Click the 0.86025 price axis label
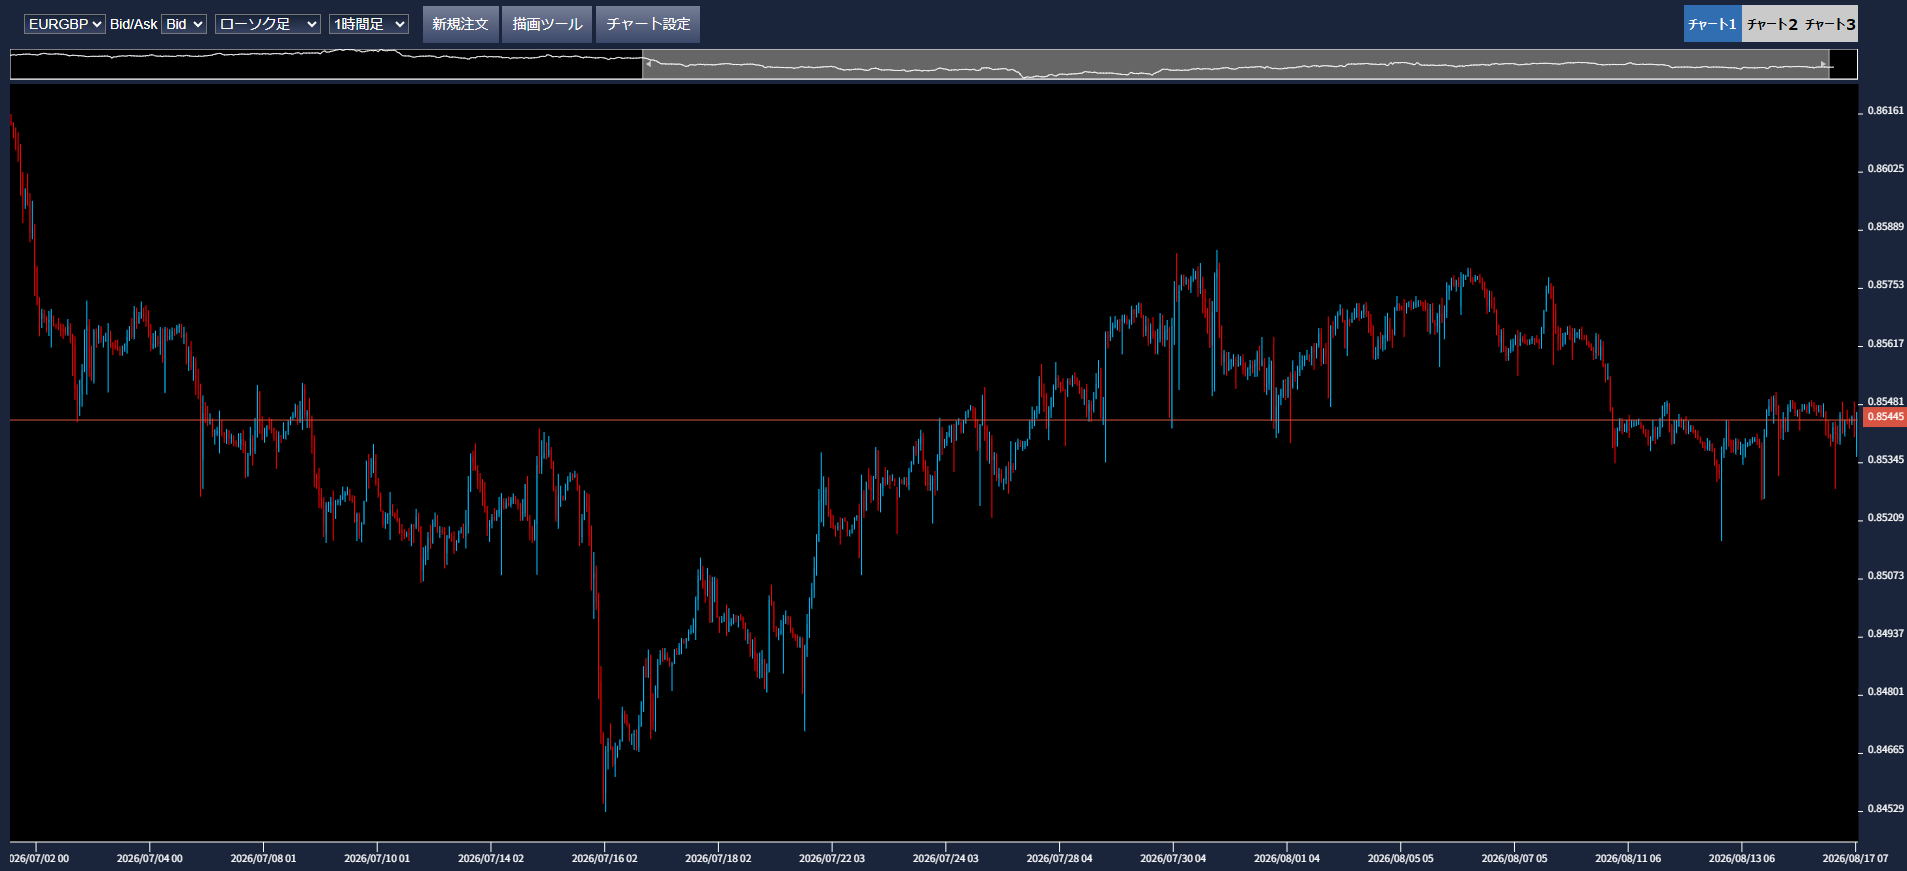This screenshot has width=1907, height=871. (1886, 169)
